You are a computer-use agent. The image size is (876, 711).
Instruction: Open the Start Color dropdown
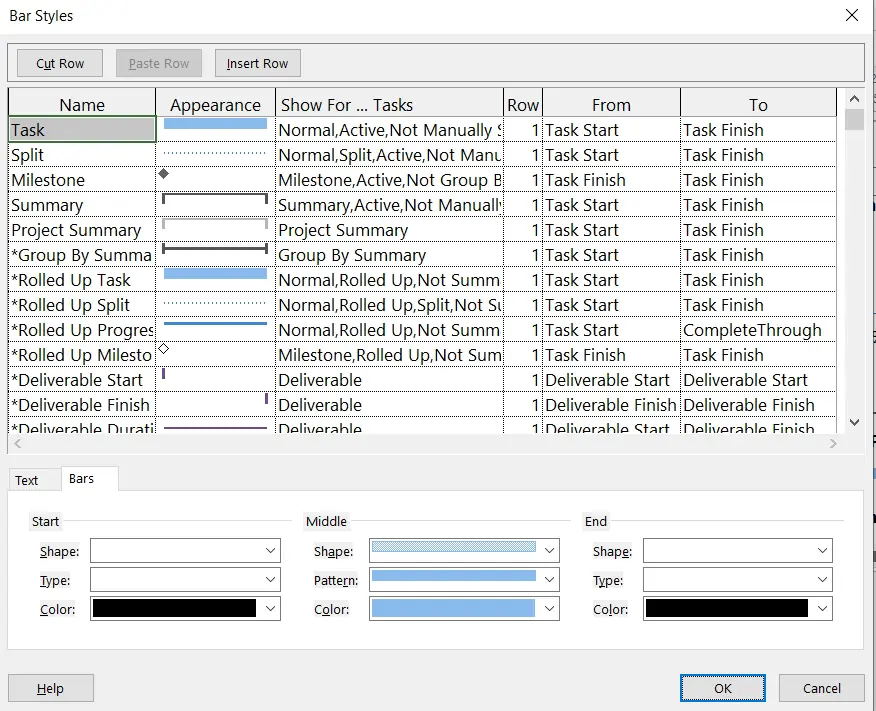[270, 609]
